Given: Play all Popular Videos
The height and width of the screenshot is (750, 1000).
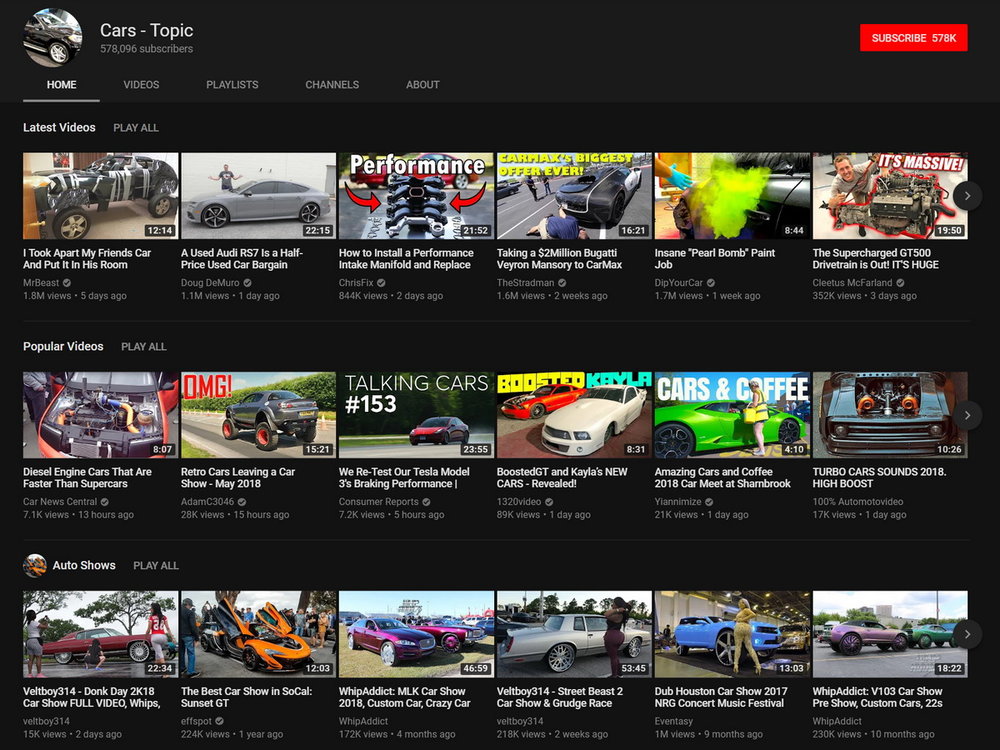Looking at the screenshot, I should 143,347.
